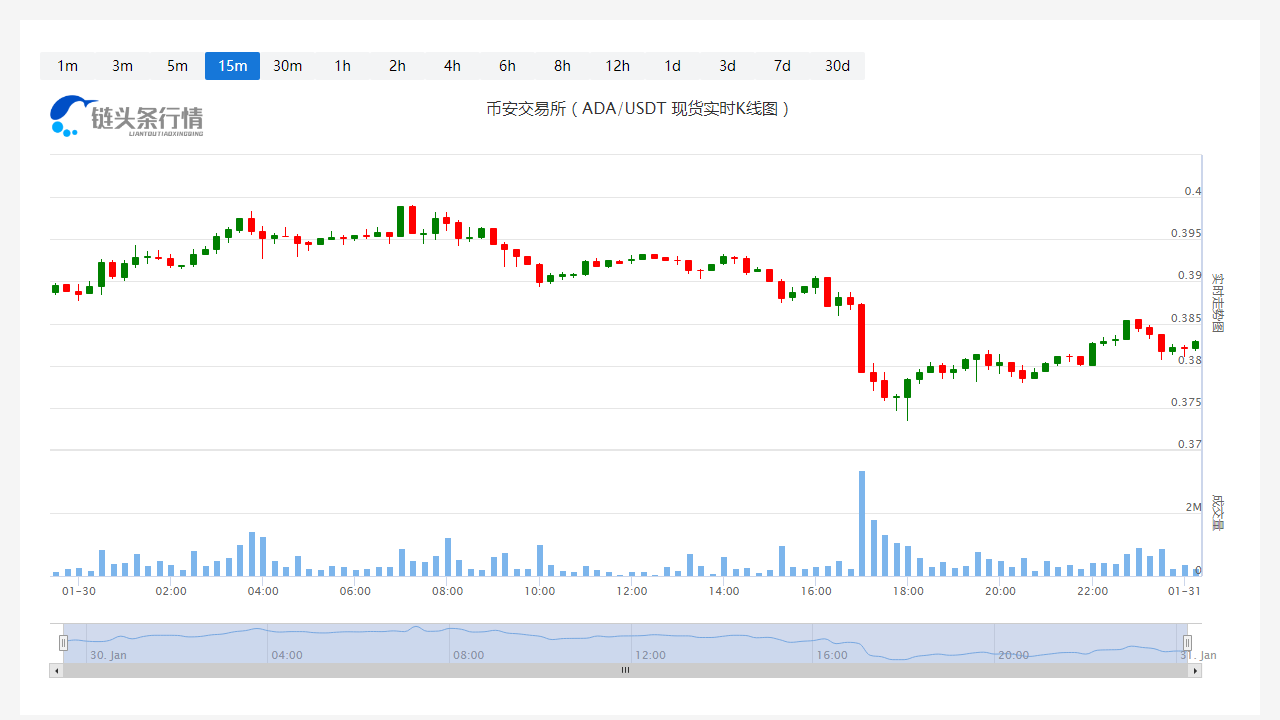This screenshot has height=720, width=1280.
Task: Click the 2M volume axis label
Action: (1194, 507)
